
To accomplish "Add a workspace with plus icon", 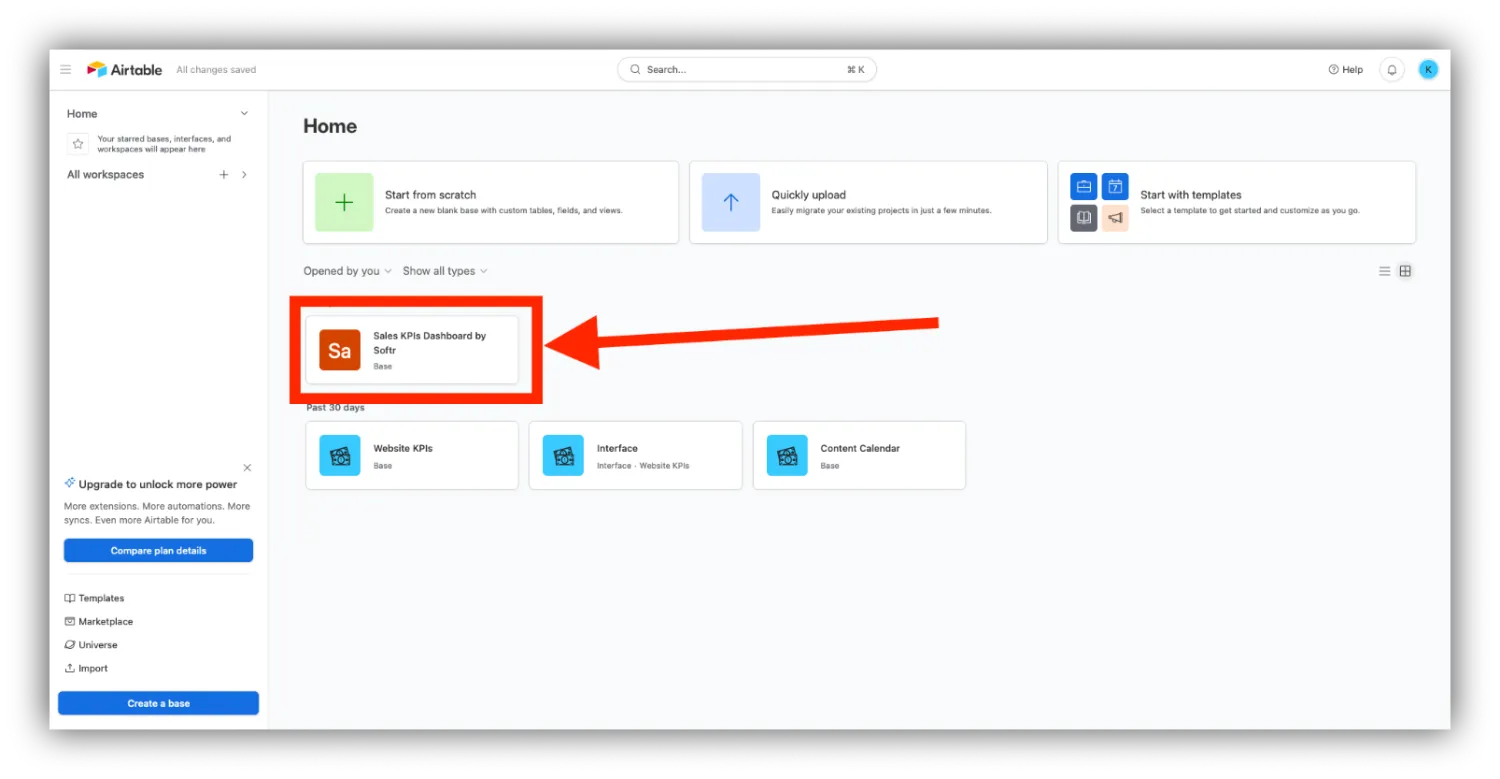I will 224,175.
